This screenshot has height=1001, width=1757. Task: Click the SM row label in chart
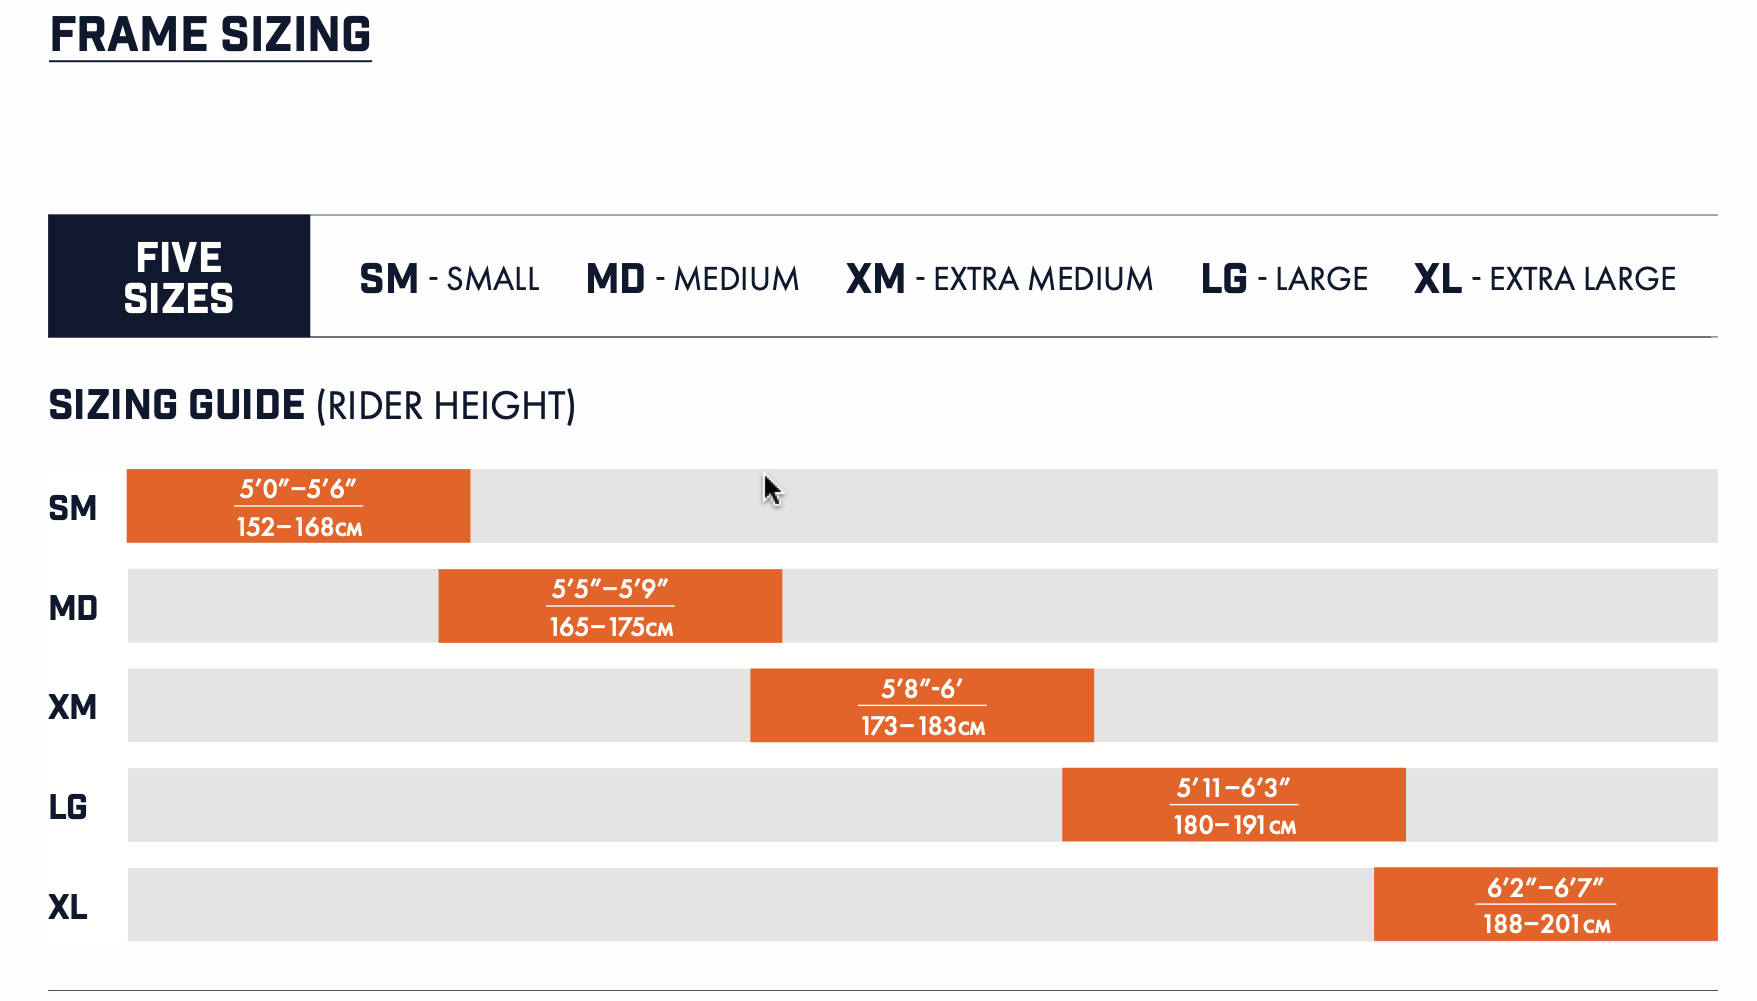pos(73,508)
